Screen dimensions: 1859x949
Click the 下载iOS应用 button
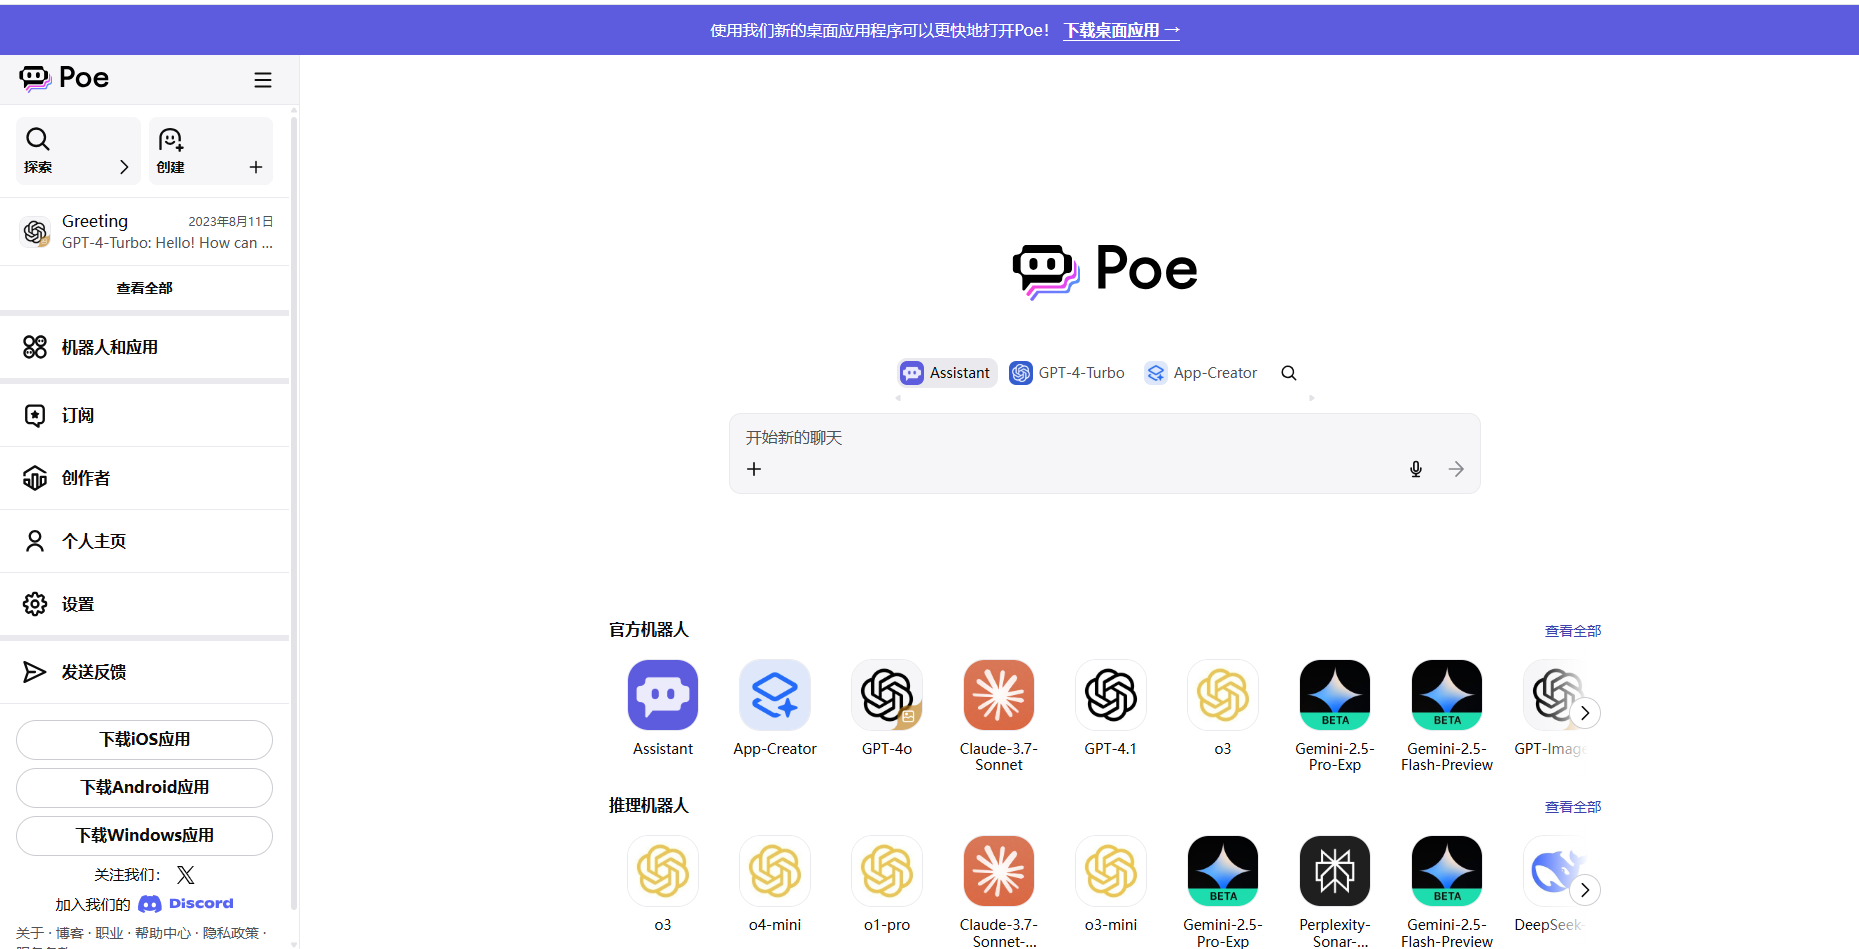(145, 740)
